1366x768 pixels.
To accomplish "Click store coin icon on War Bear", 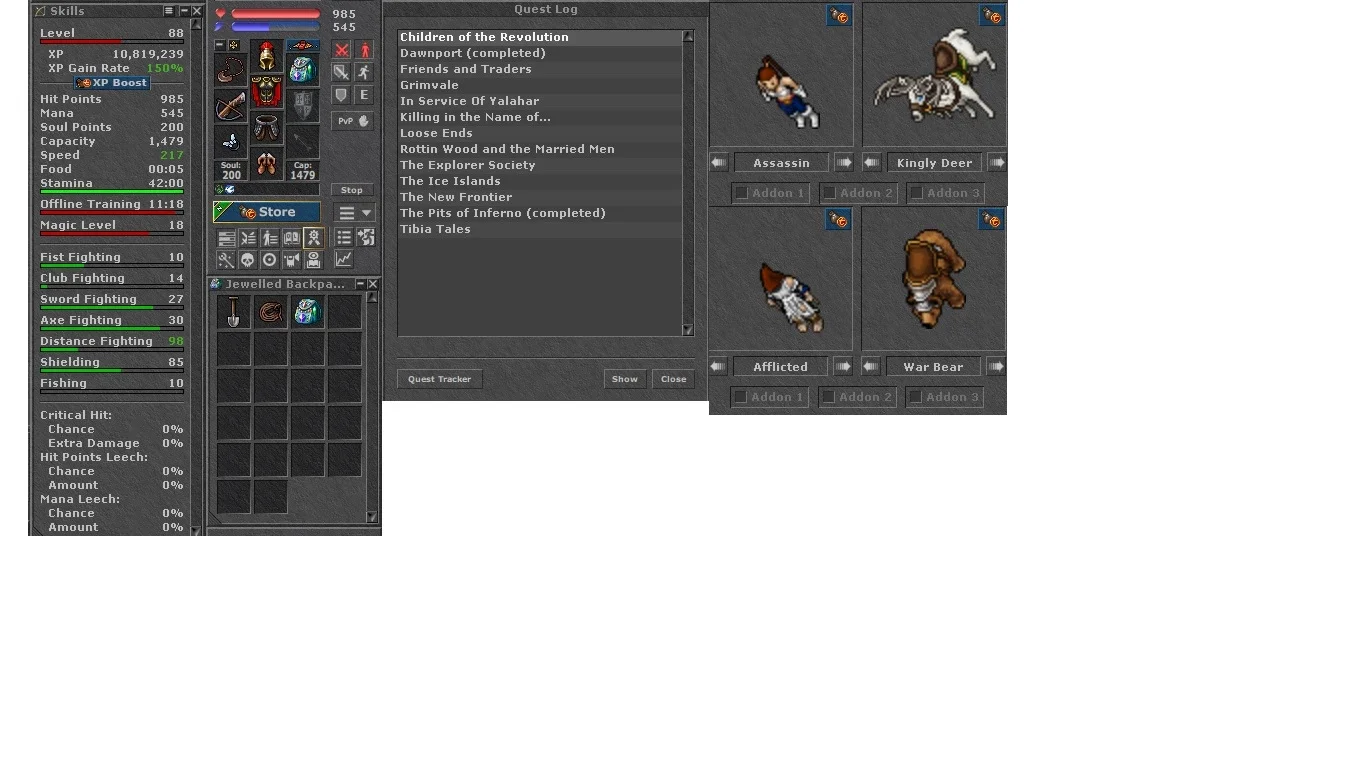I will click(x=991, y=220).
